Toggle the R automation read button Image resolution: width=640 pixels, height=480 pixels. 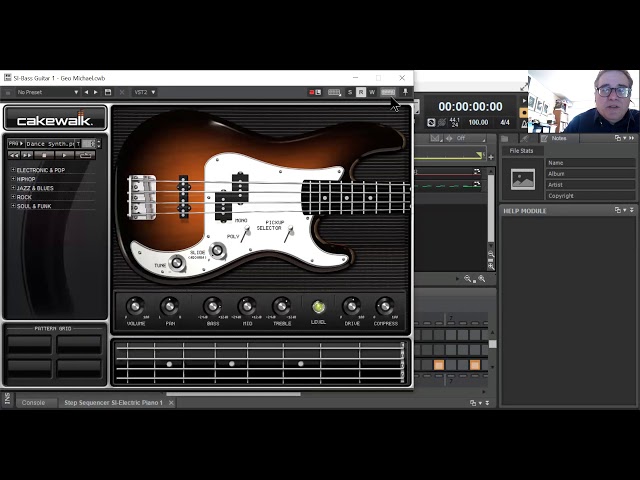pos(361,92)
